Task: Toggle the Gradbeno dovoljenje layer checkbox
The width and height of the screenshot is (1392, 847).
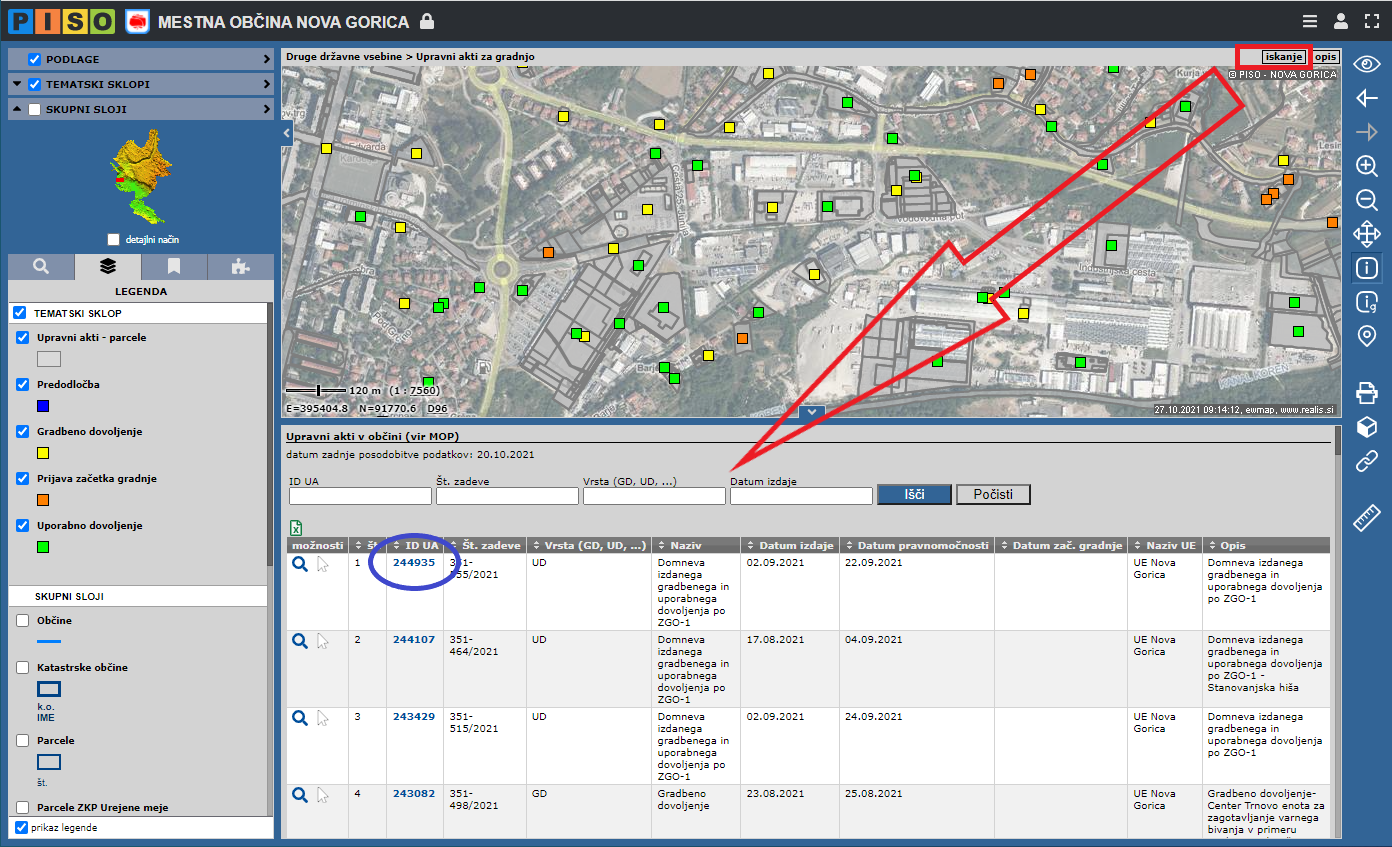Action: (23, 432)
